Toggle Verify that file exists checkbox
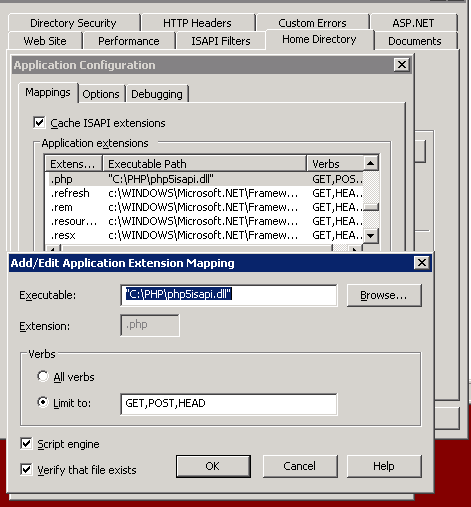The image size is (471, 507). (x=26, y=469)
